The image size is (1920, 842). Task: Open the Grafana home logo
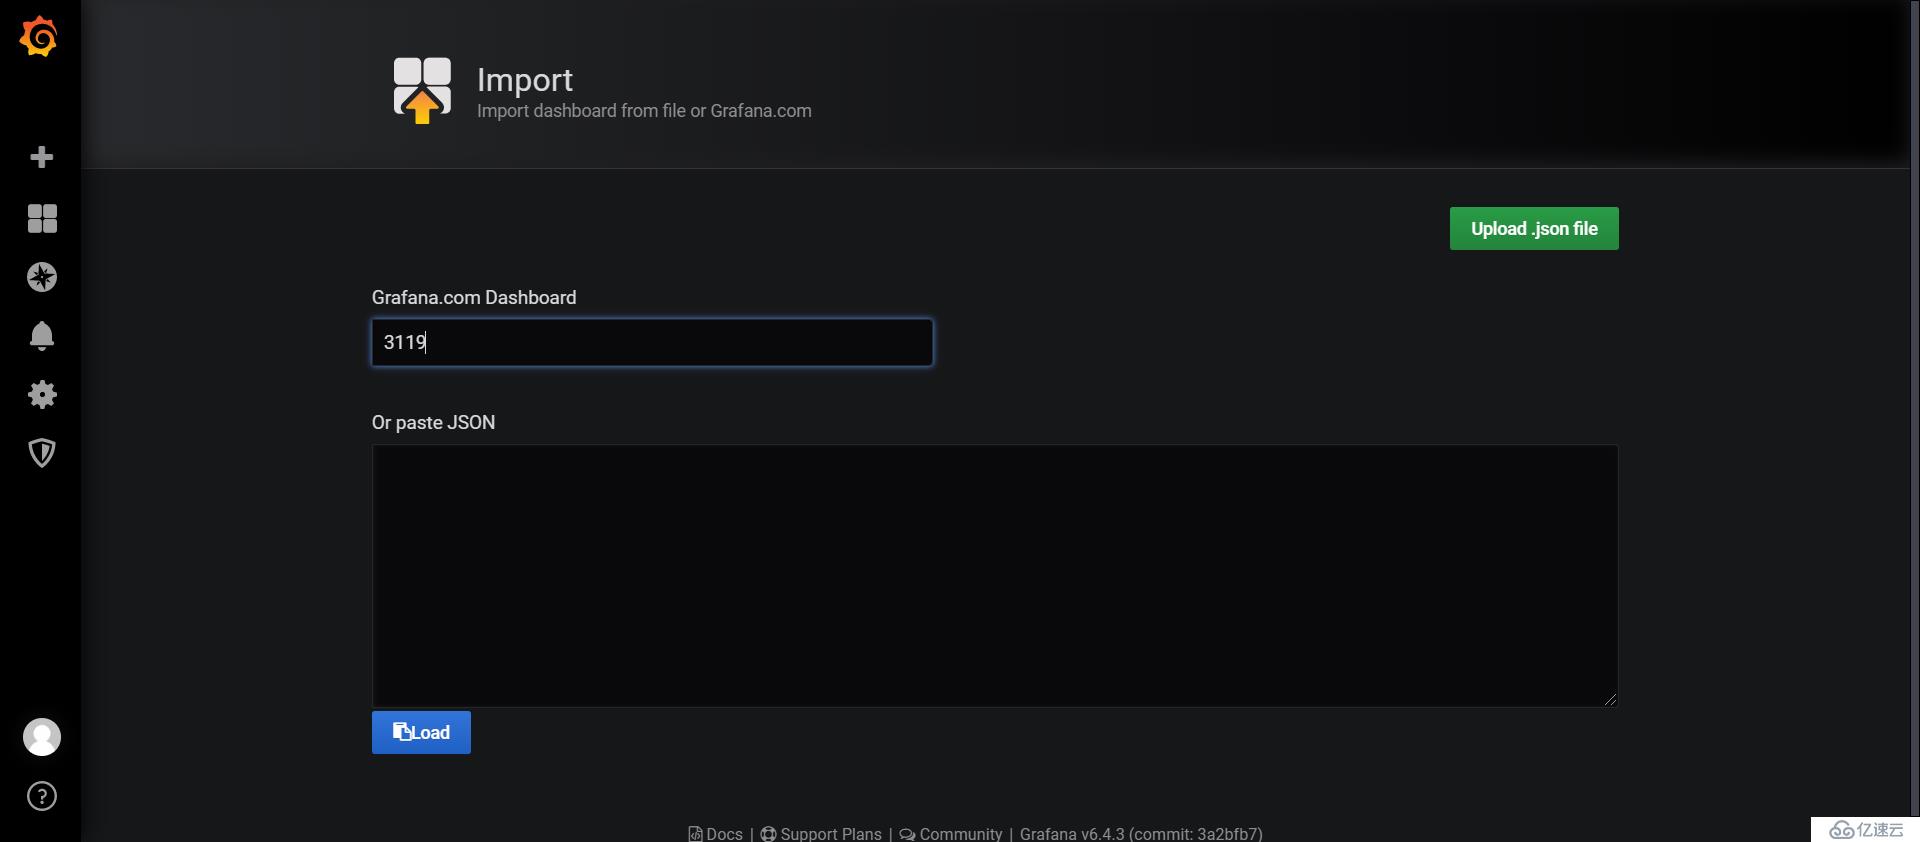(x=39, y=37)
